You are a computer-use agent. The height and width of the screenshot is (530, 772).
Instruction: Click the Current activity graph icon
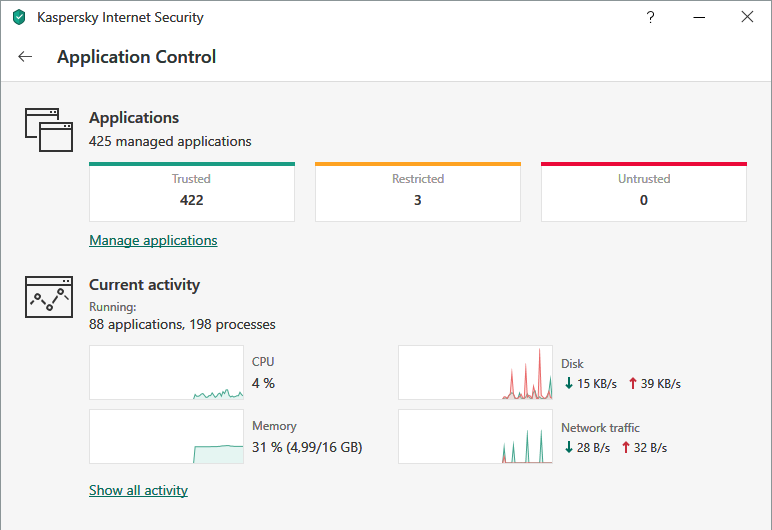[50, 297]
